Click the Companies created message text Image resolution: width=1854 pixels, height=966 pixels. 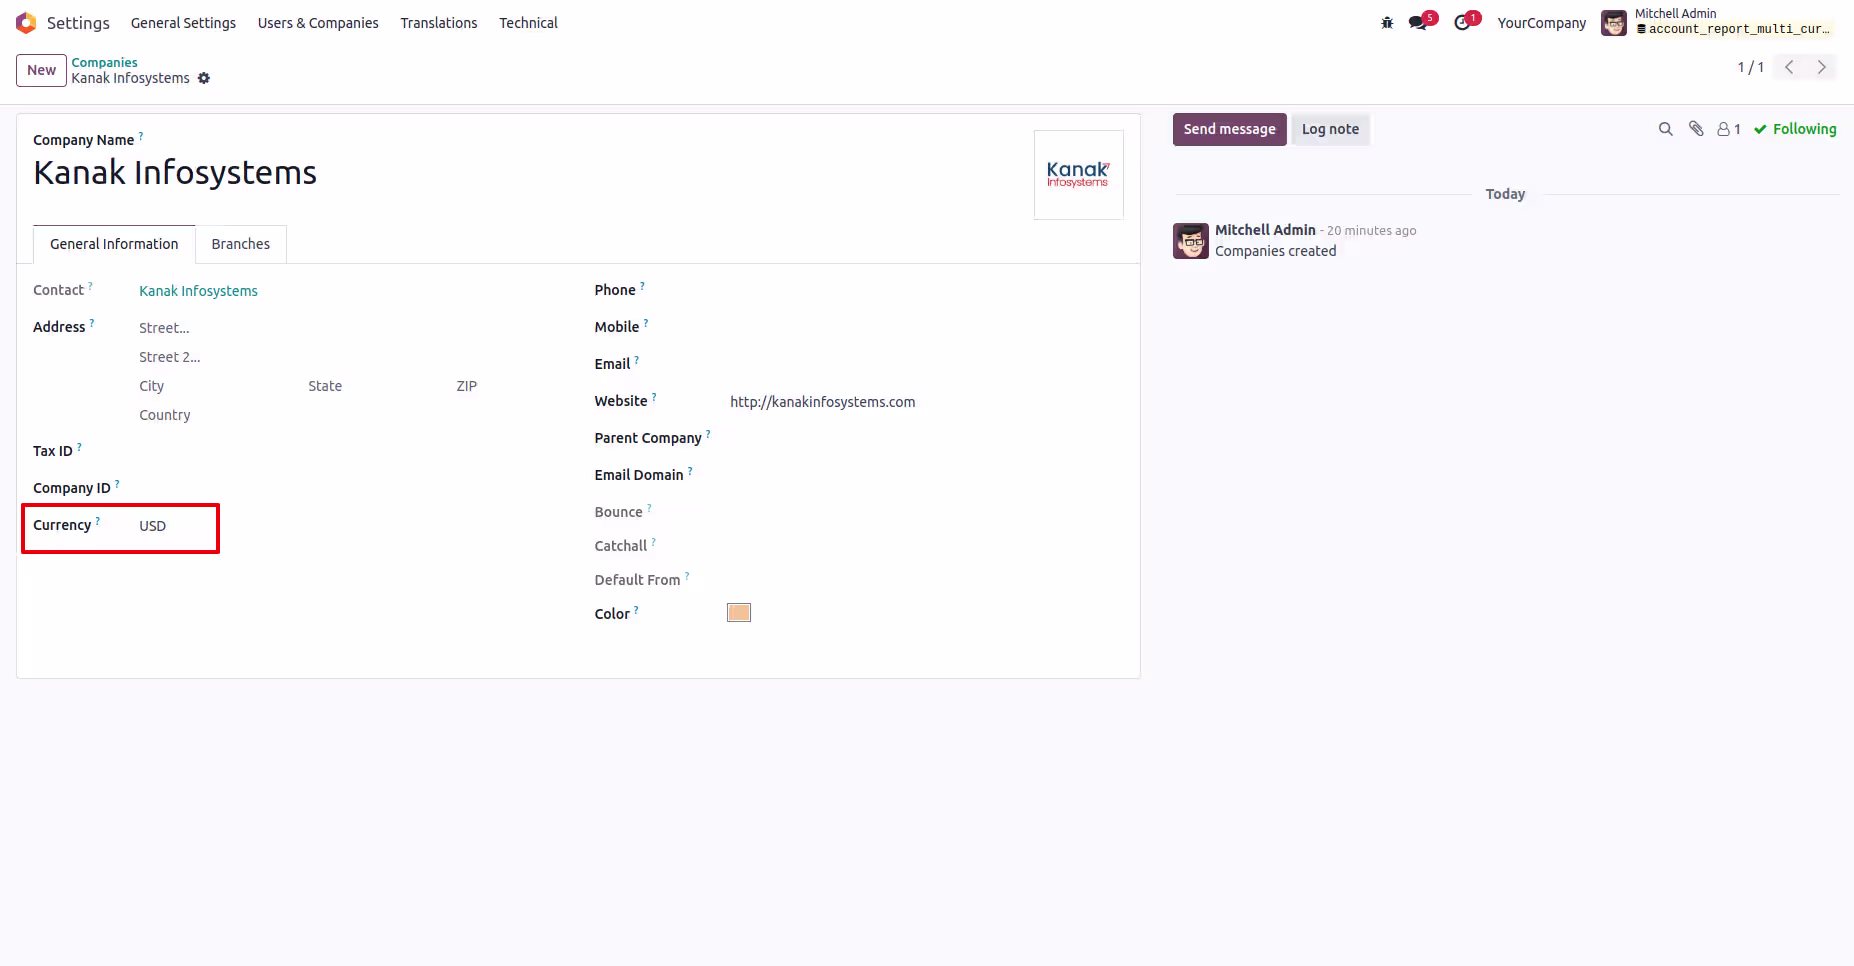tap(1275, 251)
